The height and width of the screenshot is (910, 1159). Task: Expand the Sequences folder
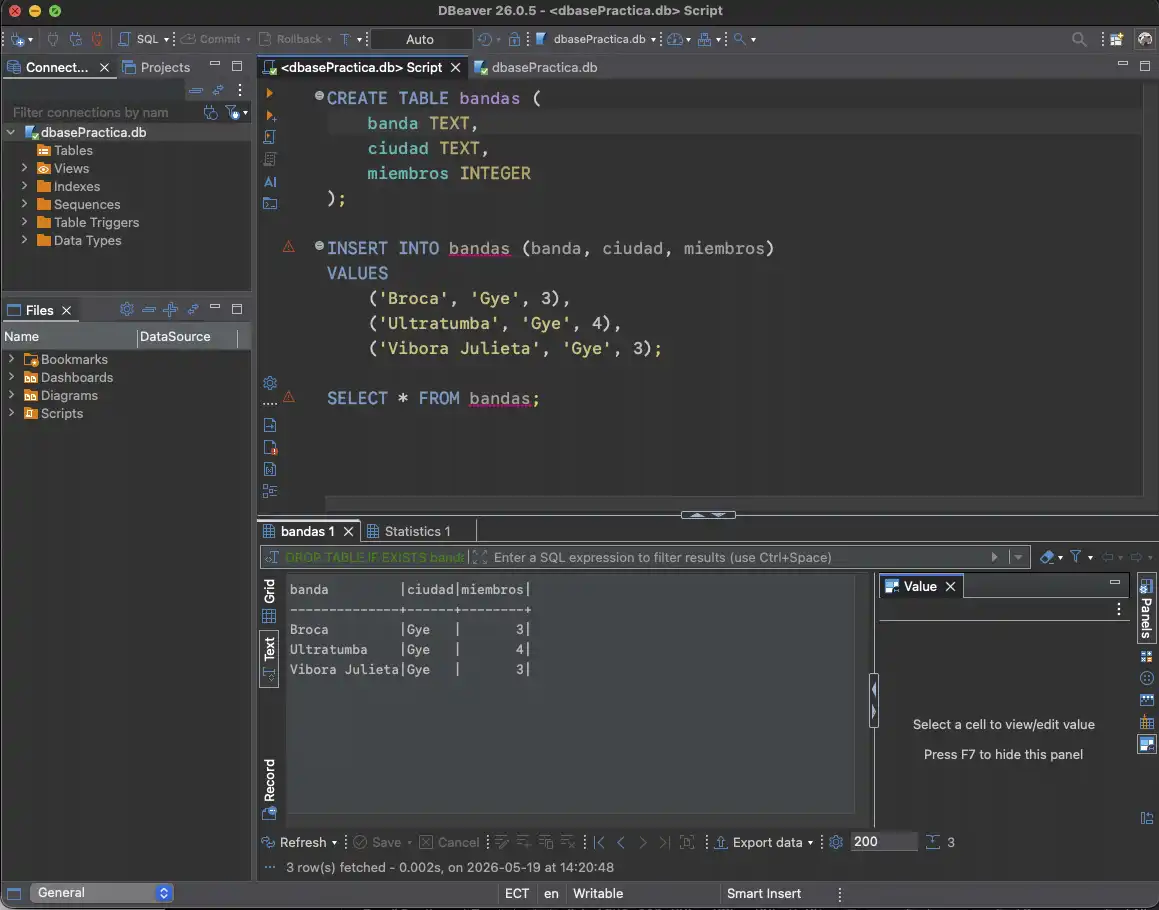tap(24, 204)
